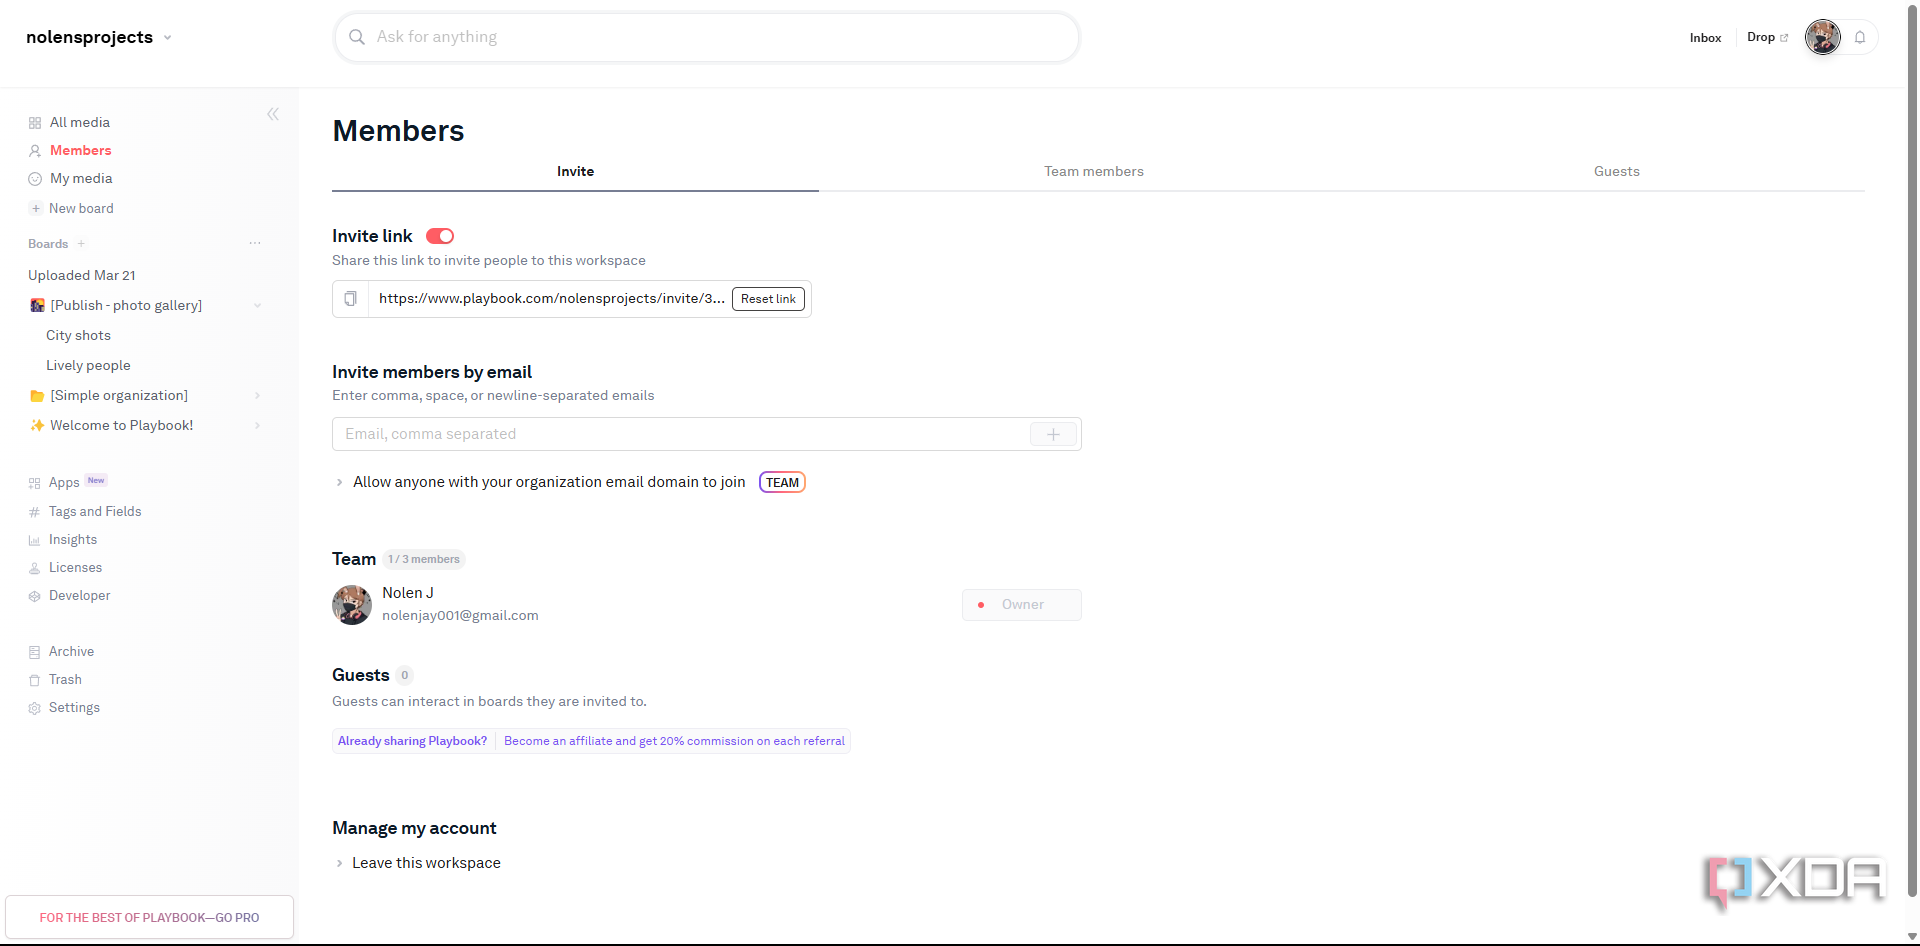Click the Simple organization folder icon

point(37,396)
